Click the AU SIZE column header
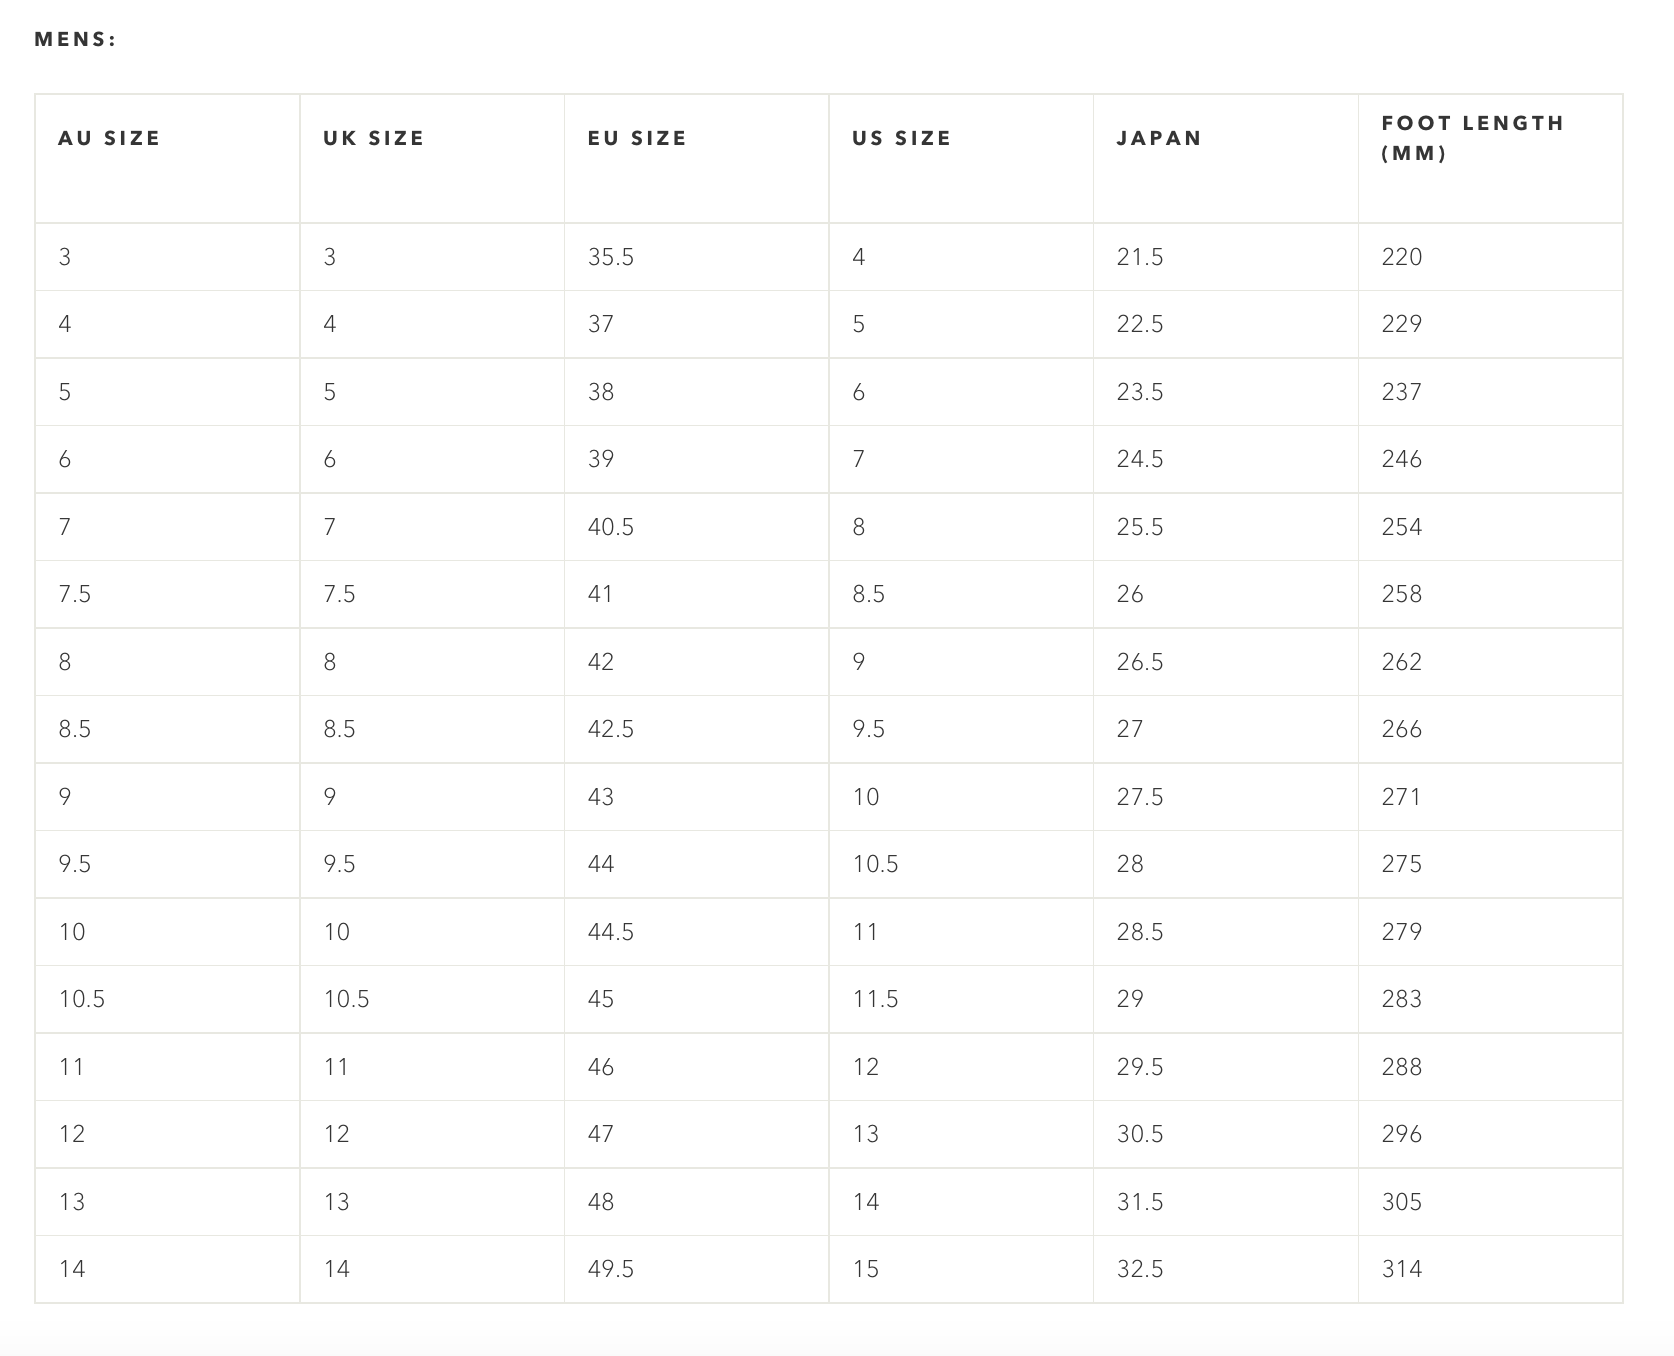The width and height of the screenshot is (1674, 1356). coord(109,138)
